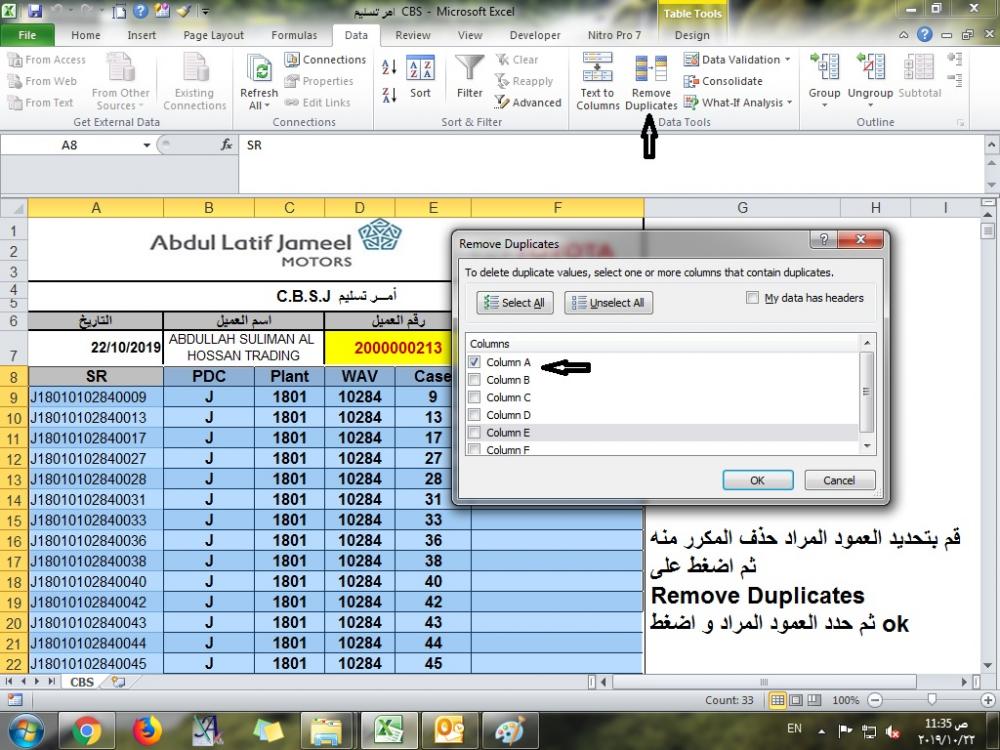Sort descending Z to A icon

(x=389, y=95)
